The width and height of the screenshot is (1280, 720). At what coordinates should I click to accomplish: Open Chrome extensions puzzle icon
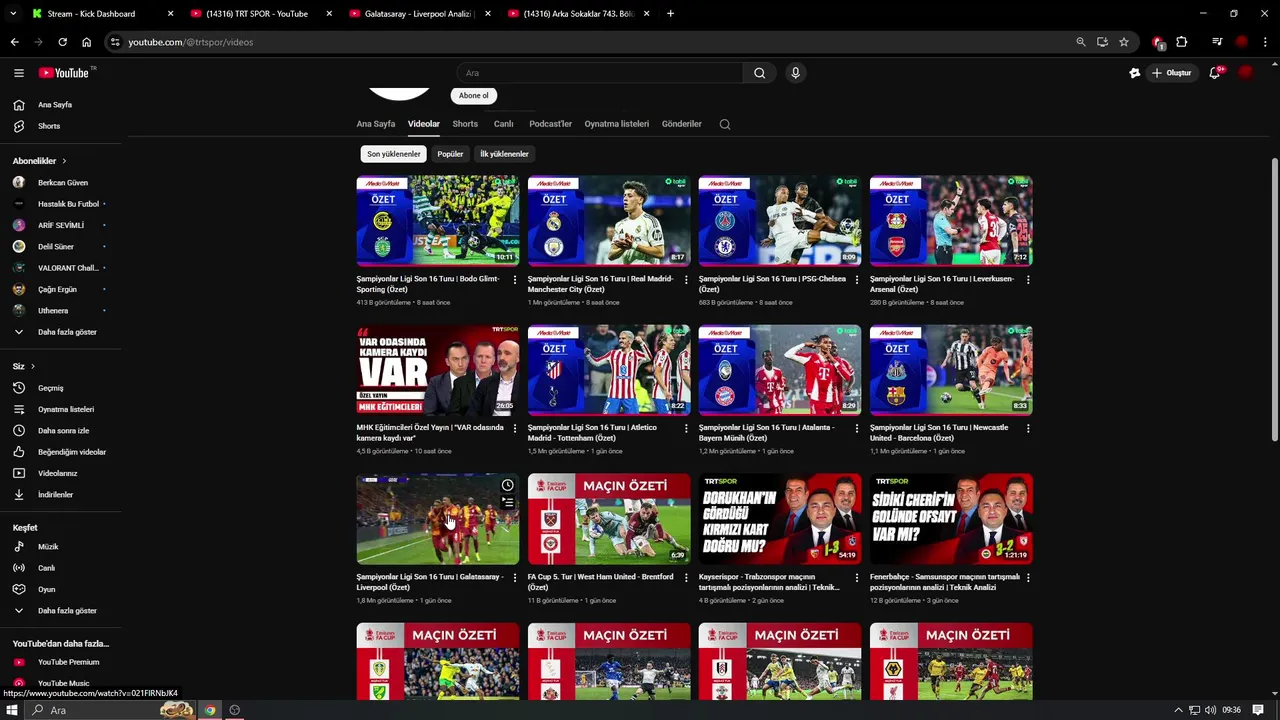point(1182,42)
